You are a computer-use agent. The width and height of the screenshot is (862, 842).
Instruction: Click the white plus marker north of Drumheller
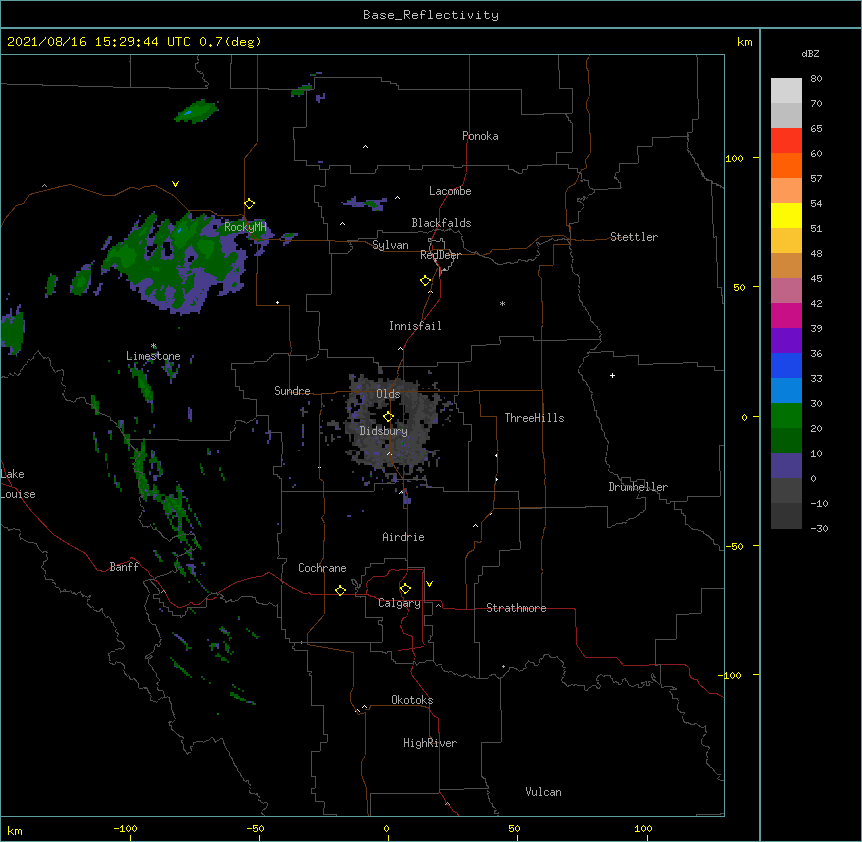coord(612,375)
